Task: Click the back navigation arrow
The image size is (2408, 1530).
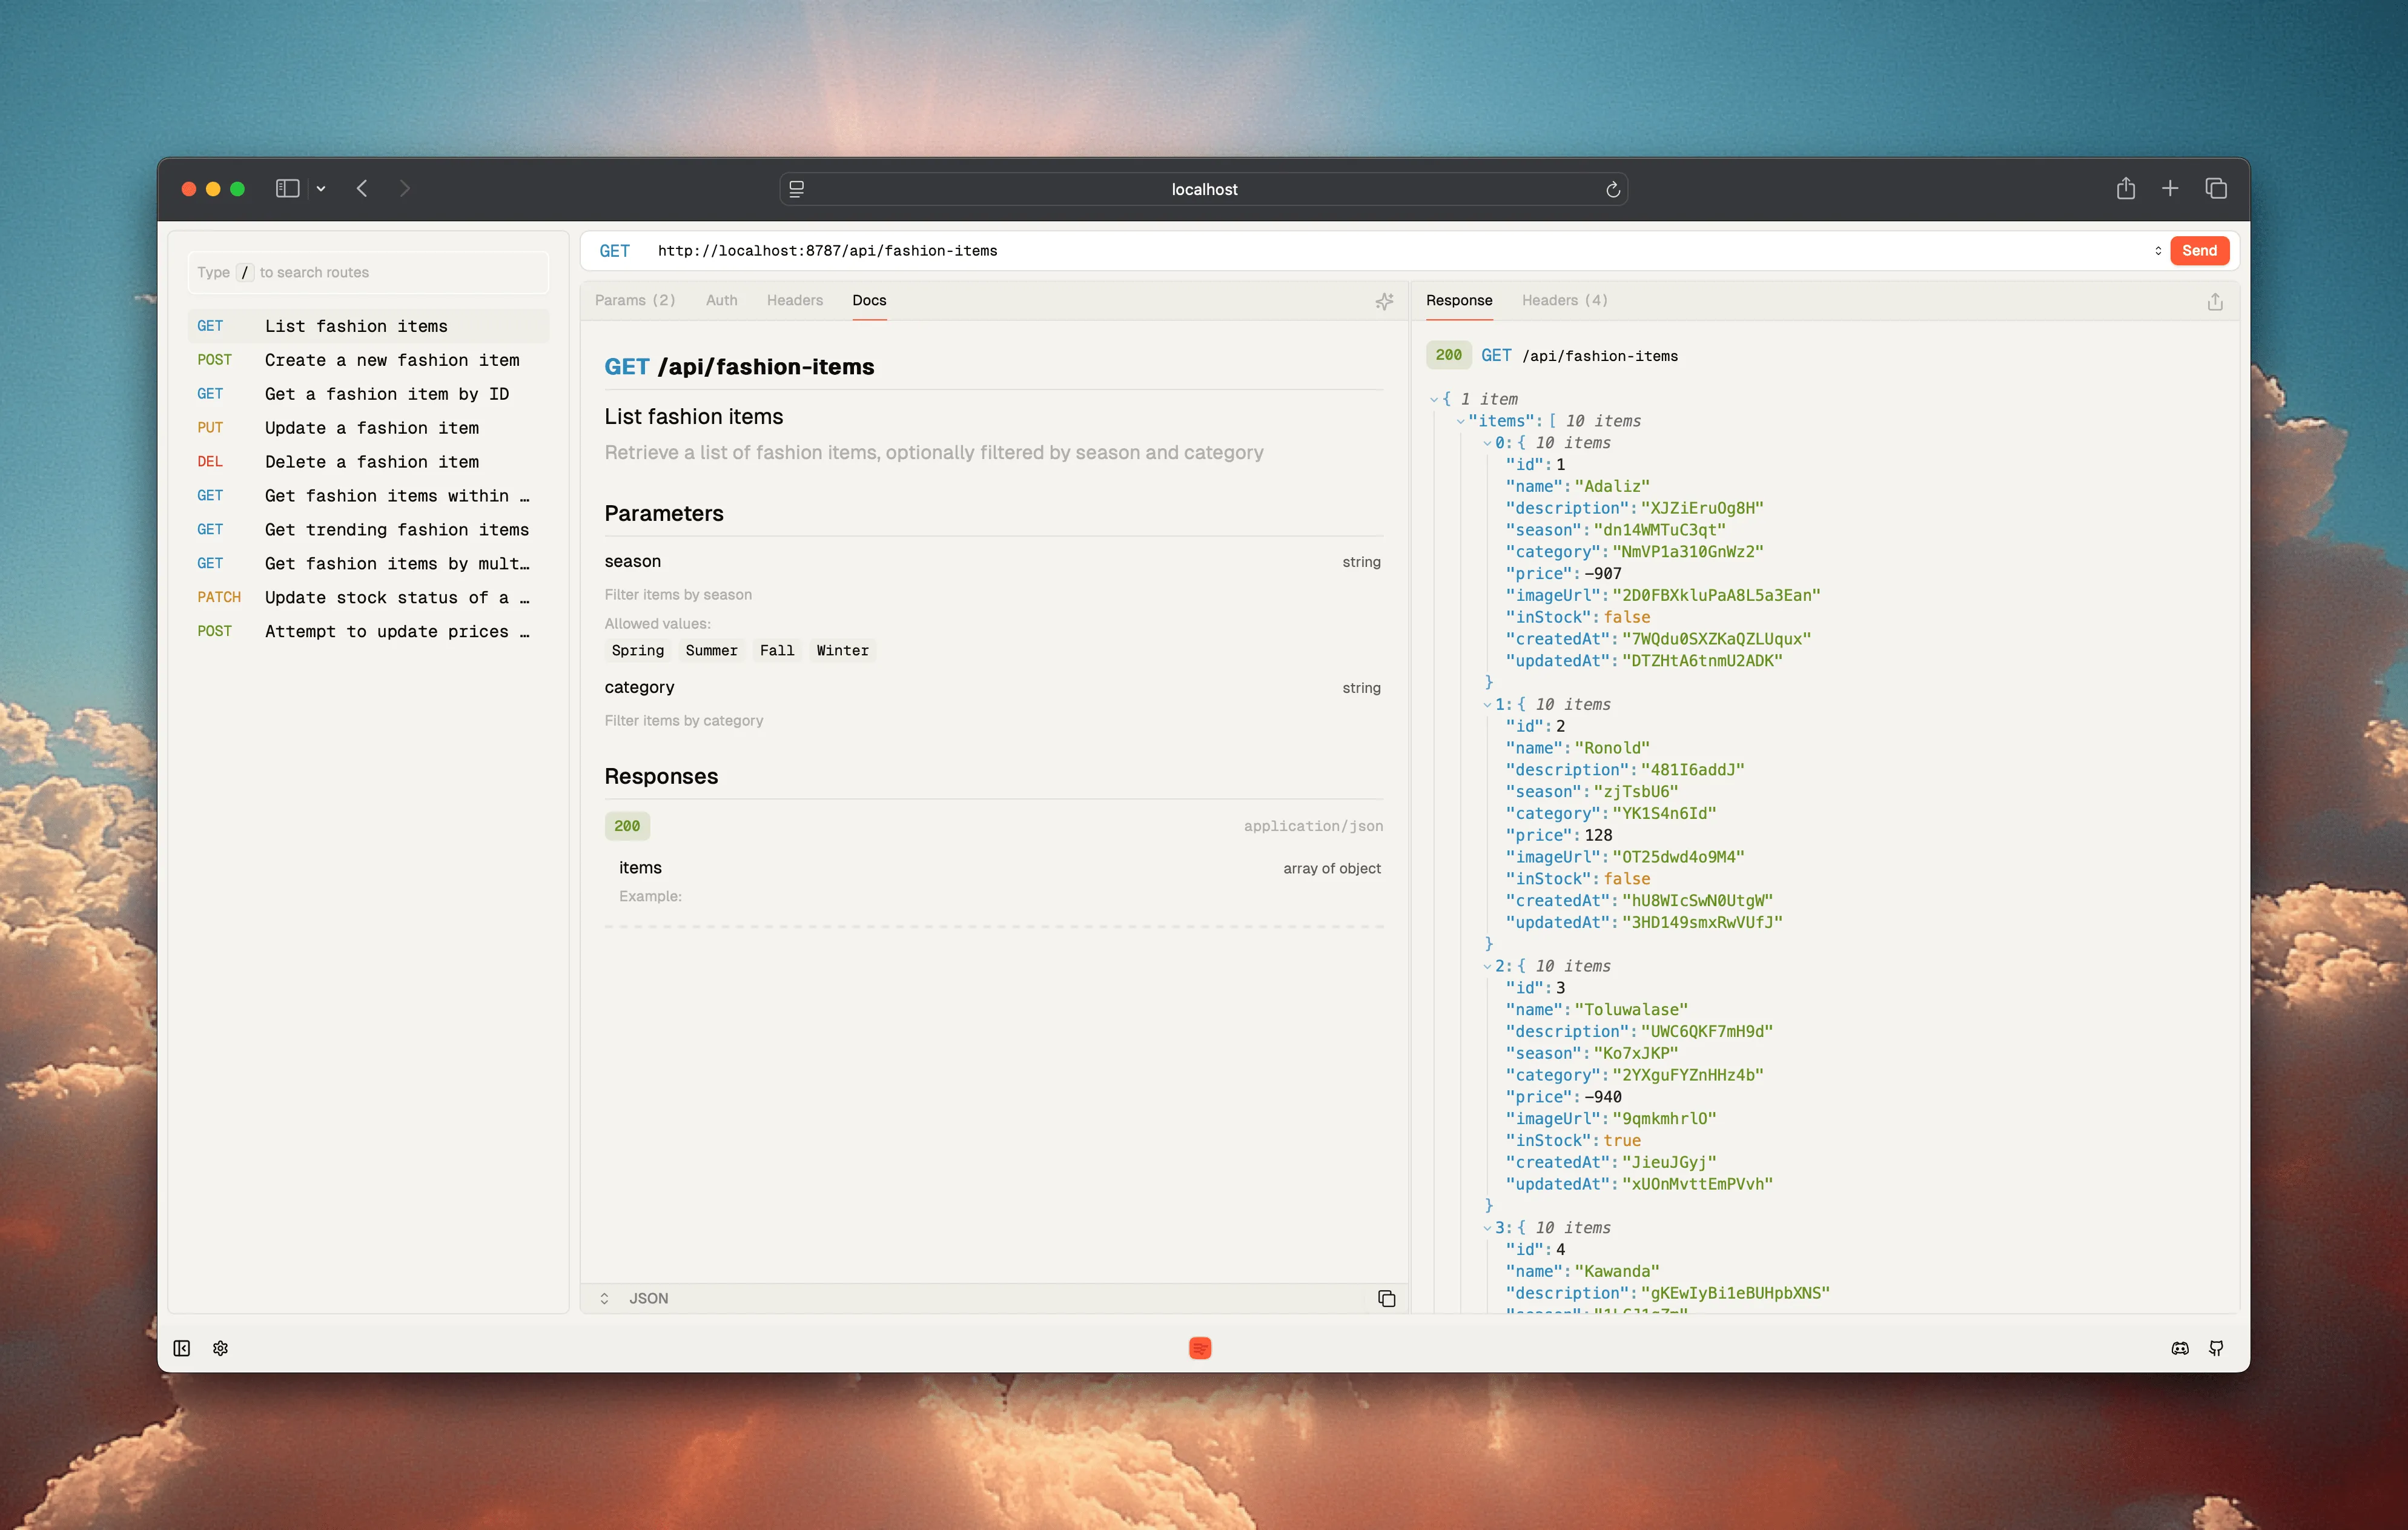Action: [x=362, y=188]
